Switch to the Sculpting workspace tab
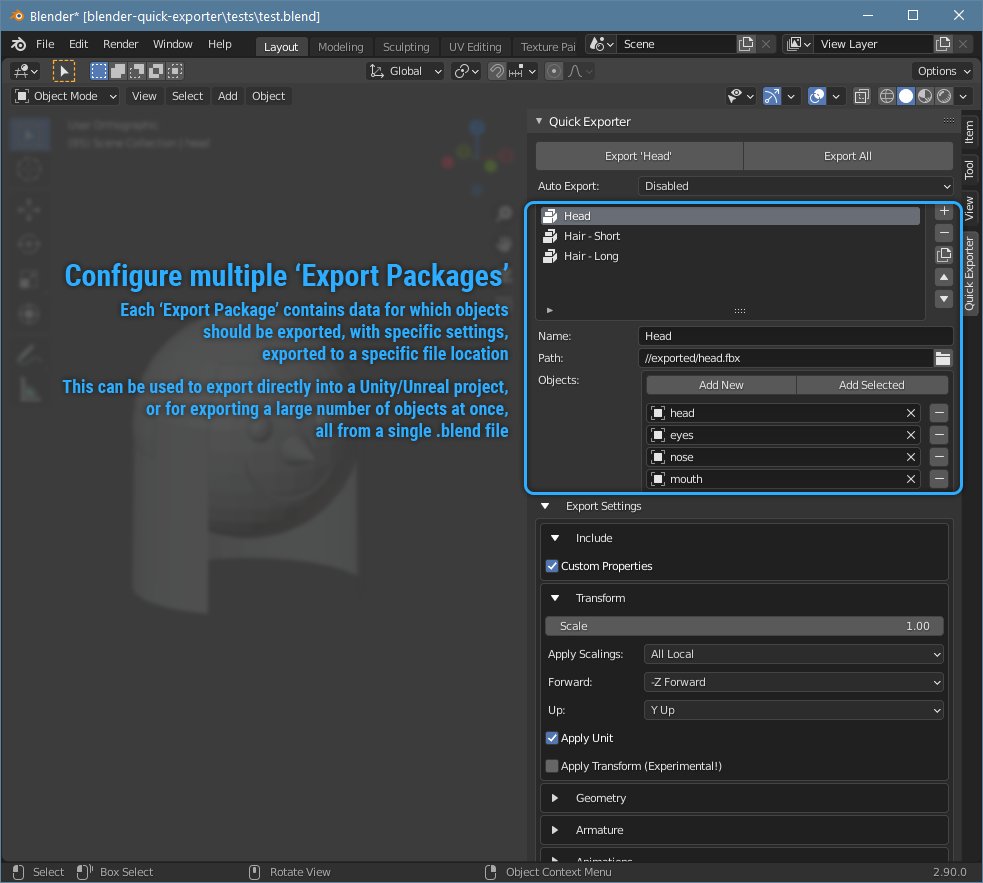This screenshot has height=883, width=983. (406, 47)
